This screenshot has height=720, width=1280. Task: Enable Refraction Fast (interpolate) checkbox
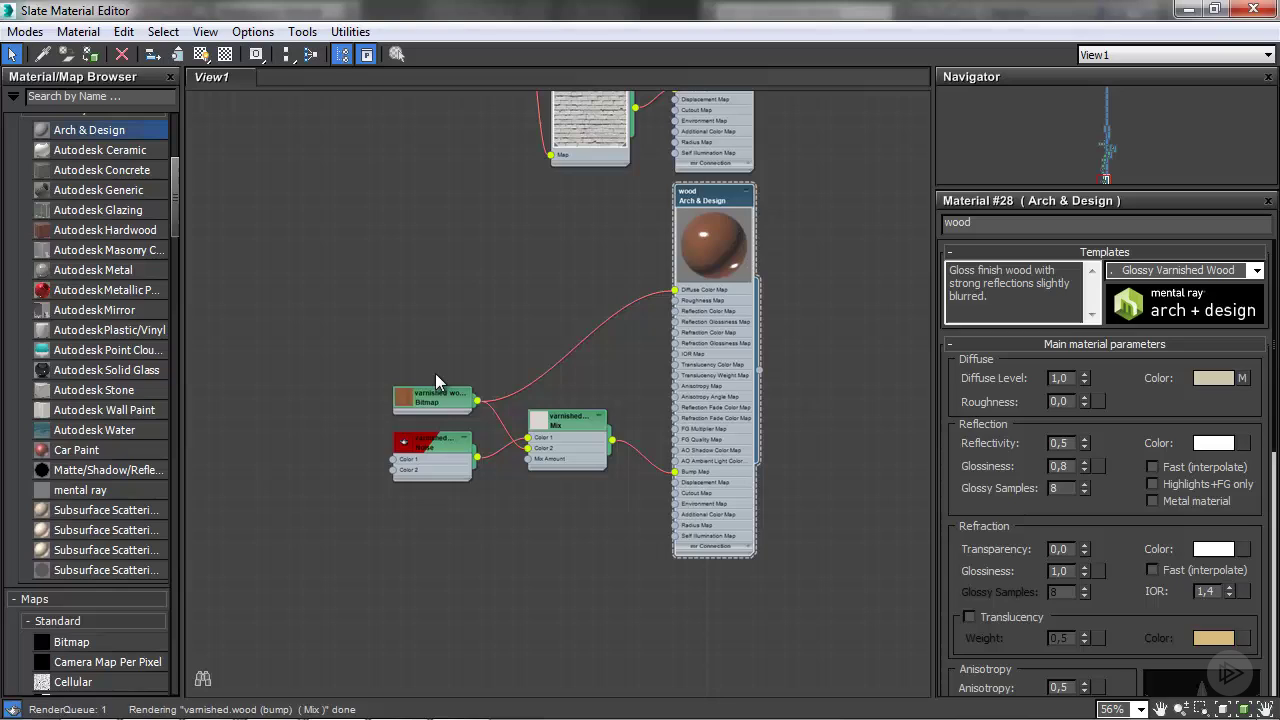point(1152,570)
